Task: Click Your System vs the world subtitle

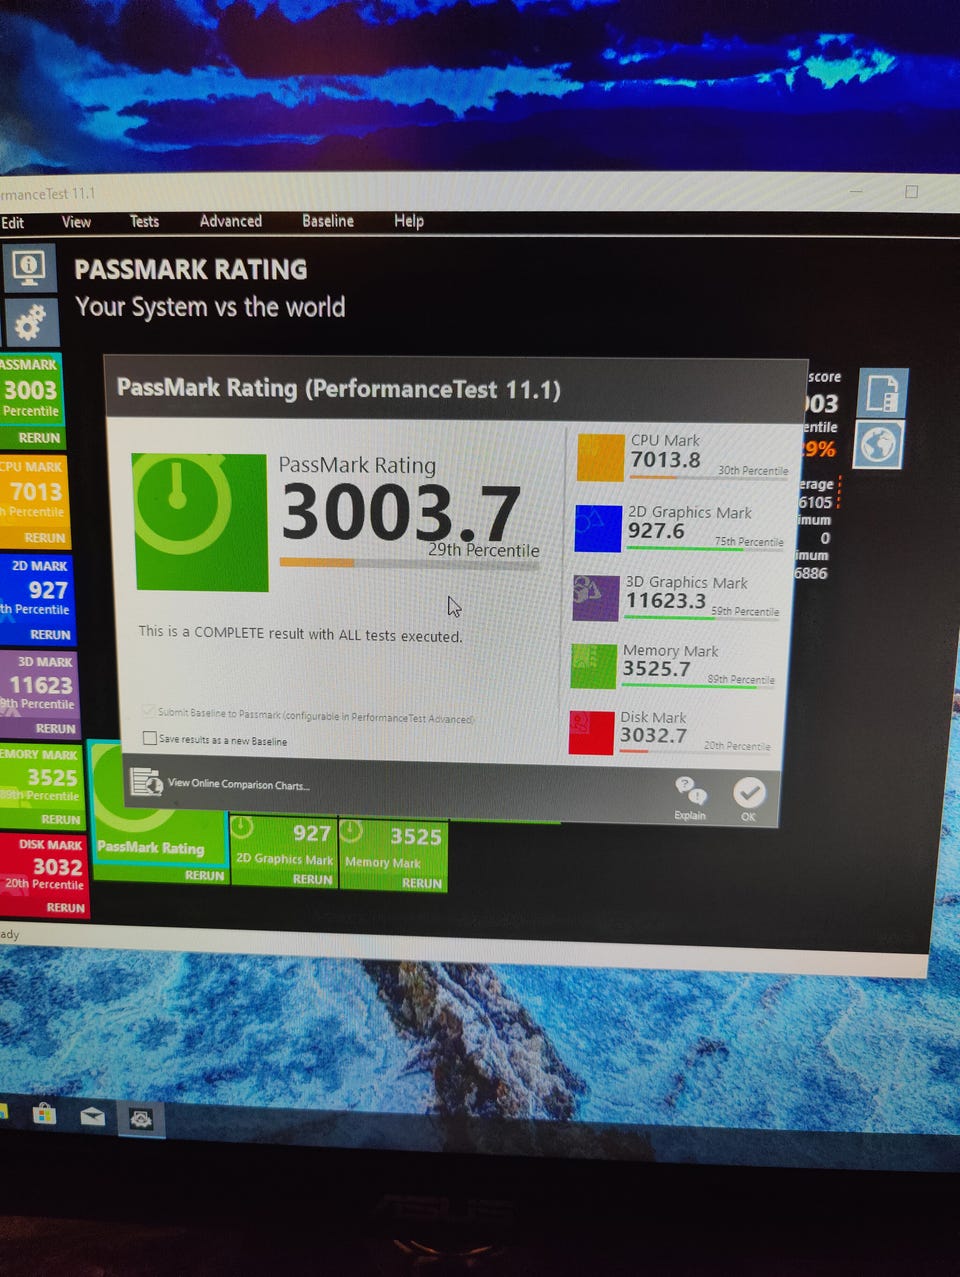Action: 210,307
